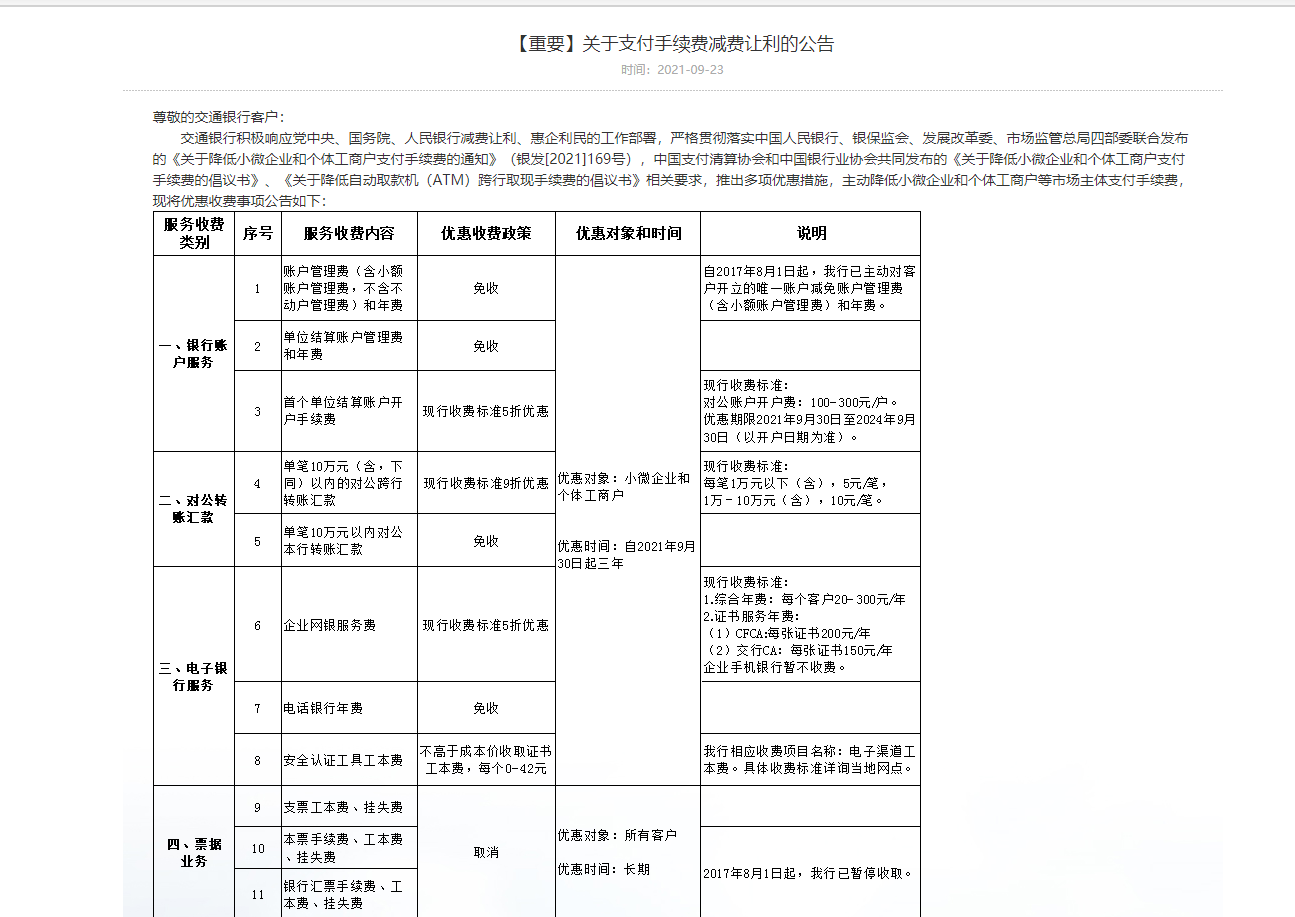Click 免收 in the 电话银行年费 row
Image resolution: width=1295 pixels, height=917 pixels.
486,708
